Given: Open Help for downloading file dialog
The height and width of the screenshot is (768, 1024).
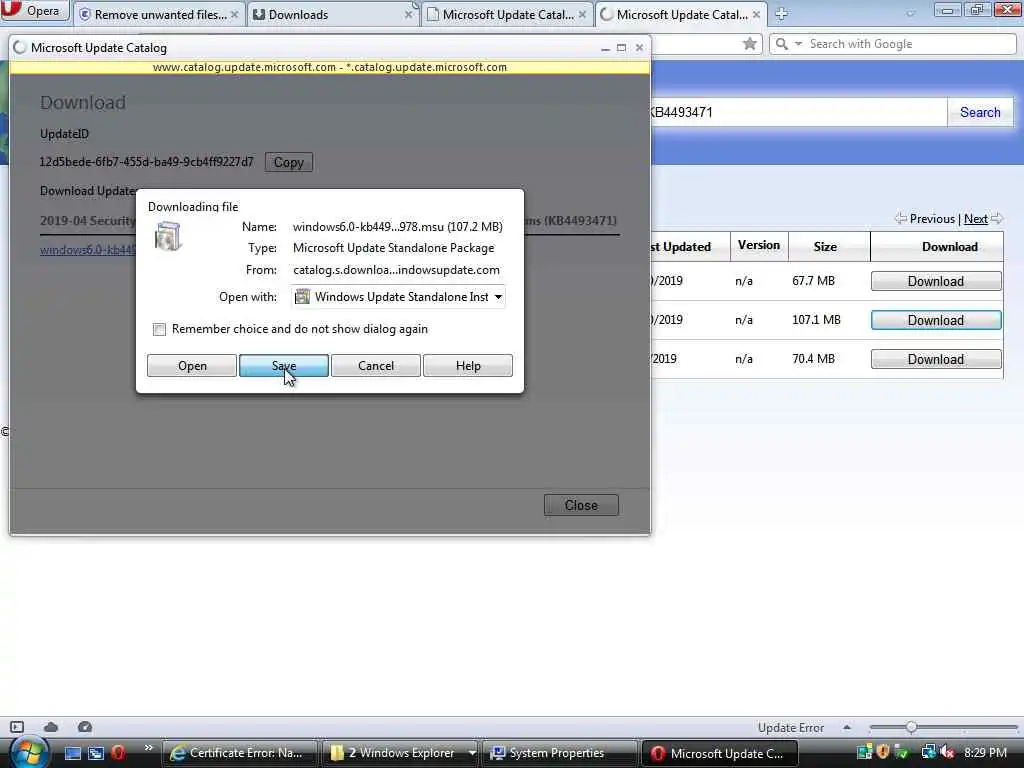Looking at the screenshot, I should coord(468,366).
